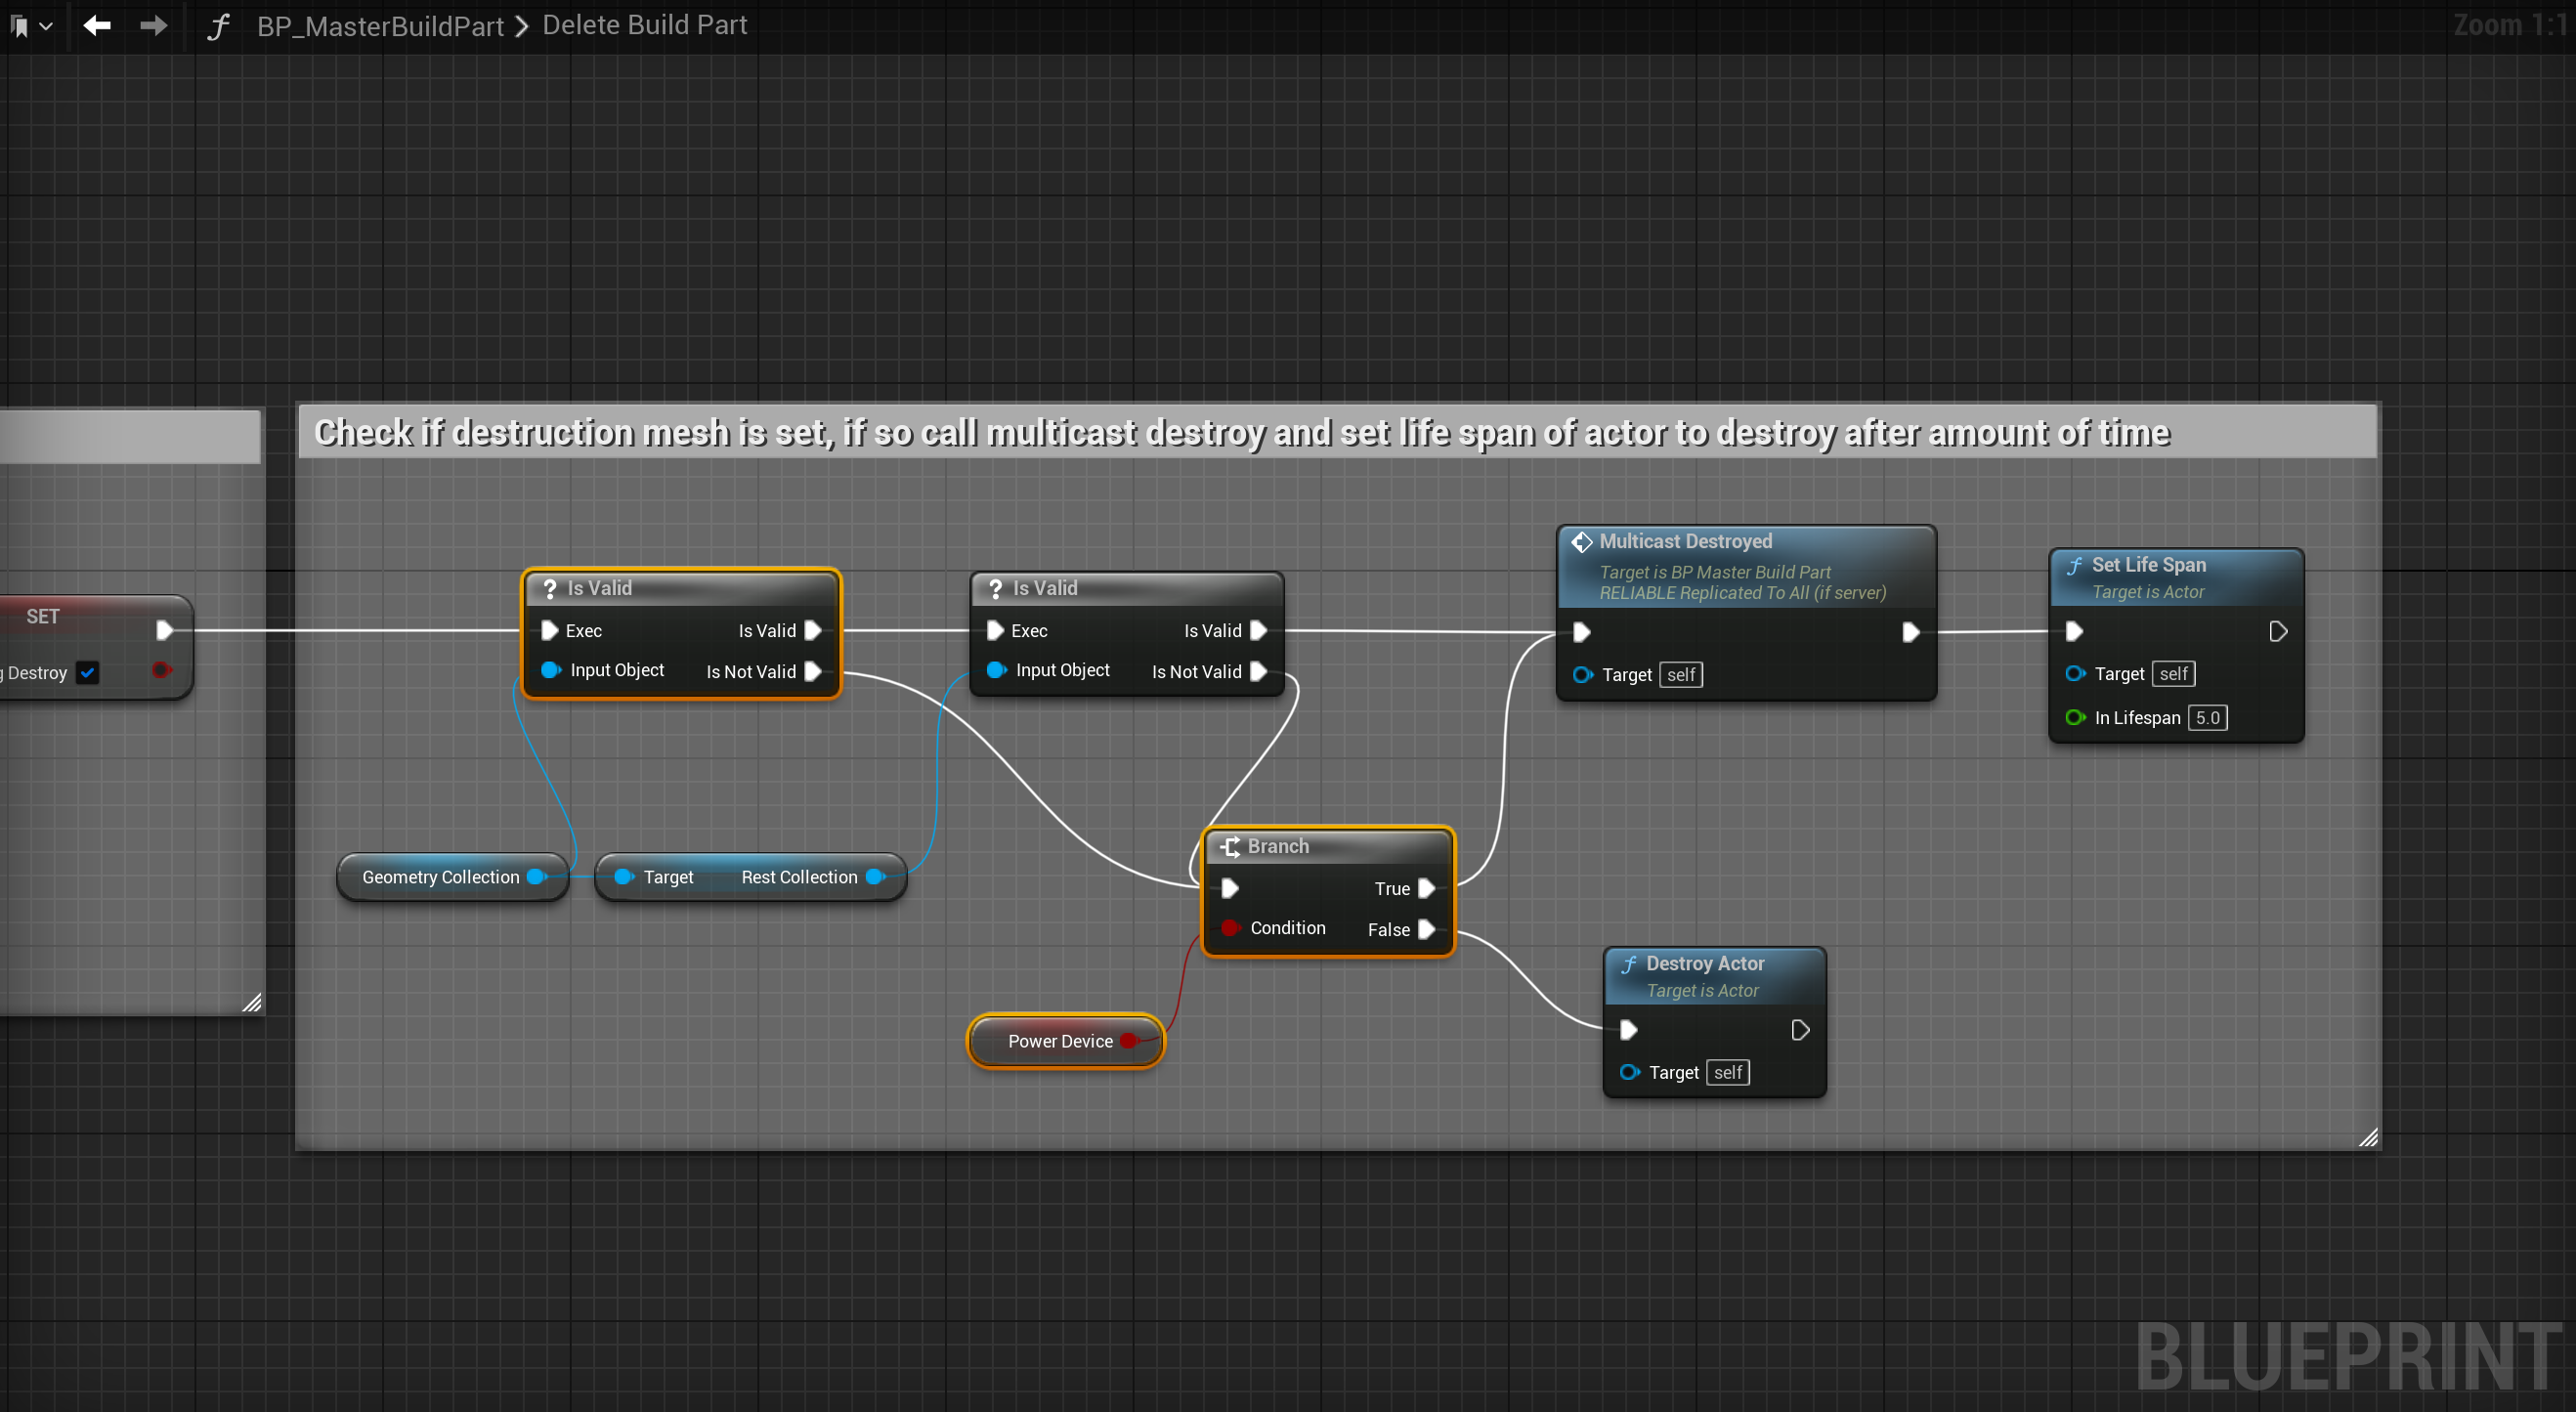Click the Set Life Span function icon
The height and width of the screenshot is (1412, 2576).
(2074, 565)
